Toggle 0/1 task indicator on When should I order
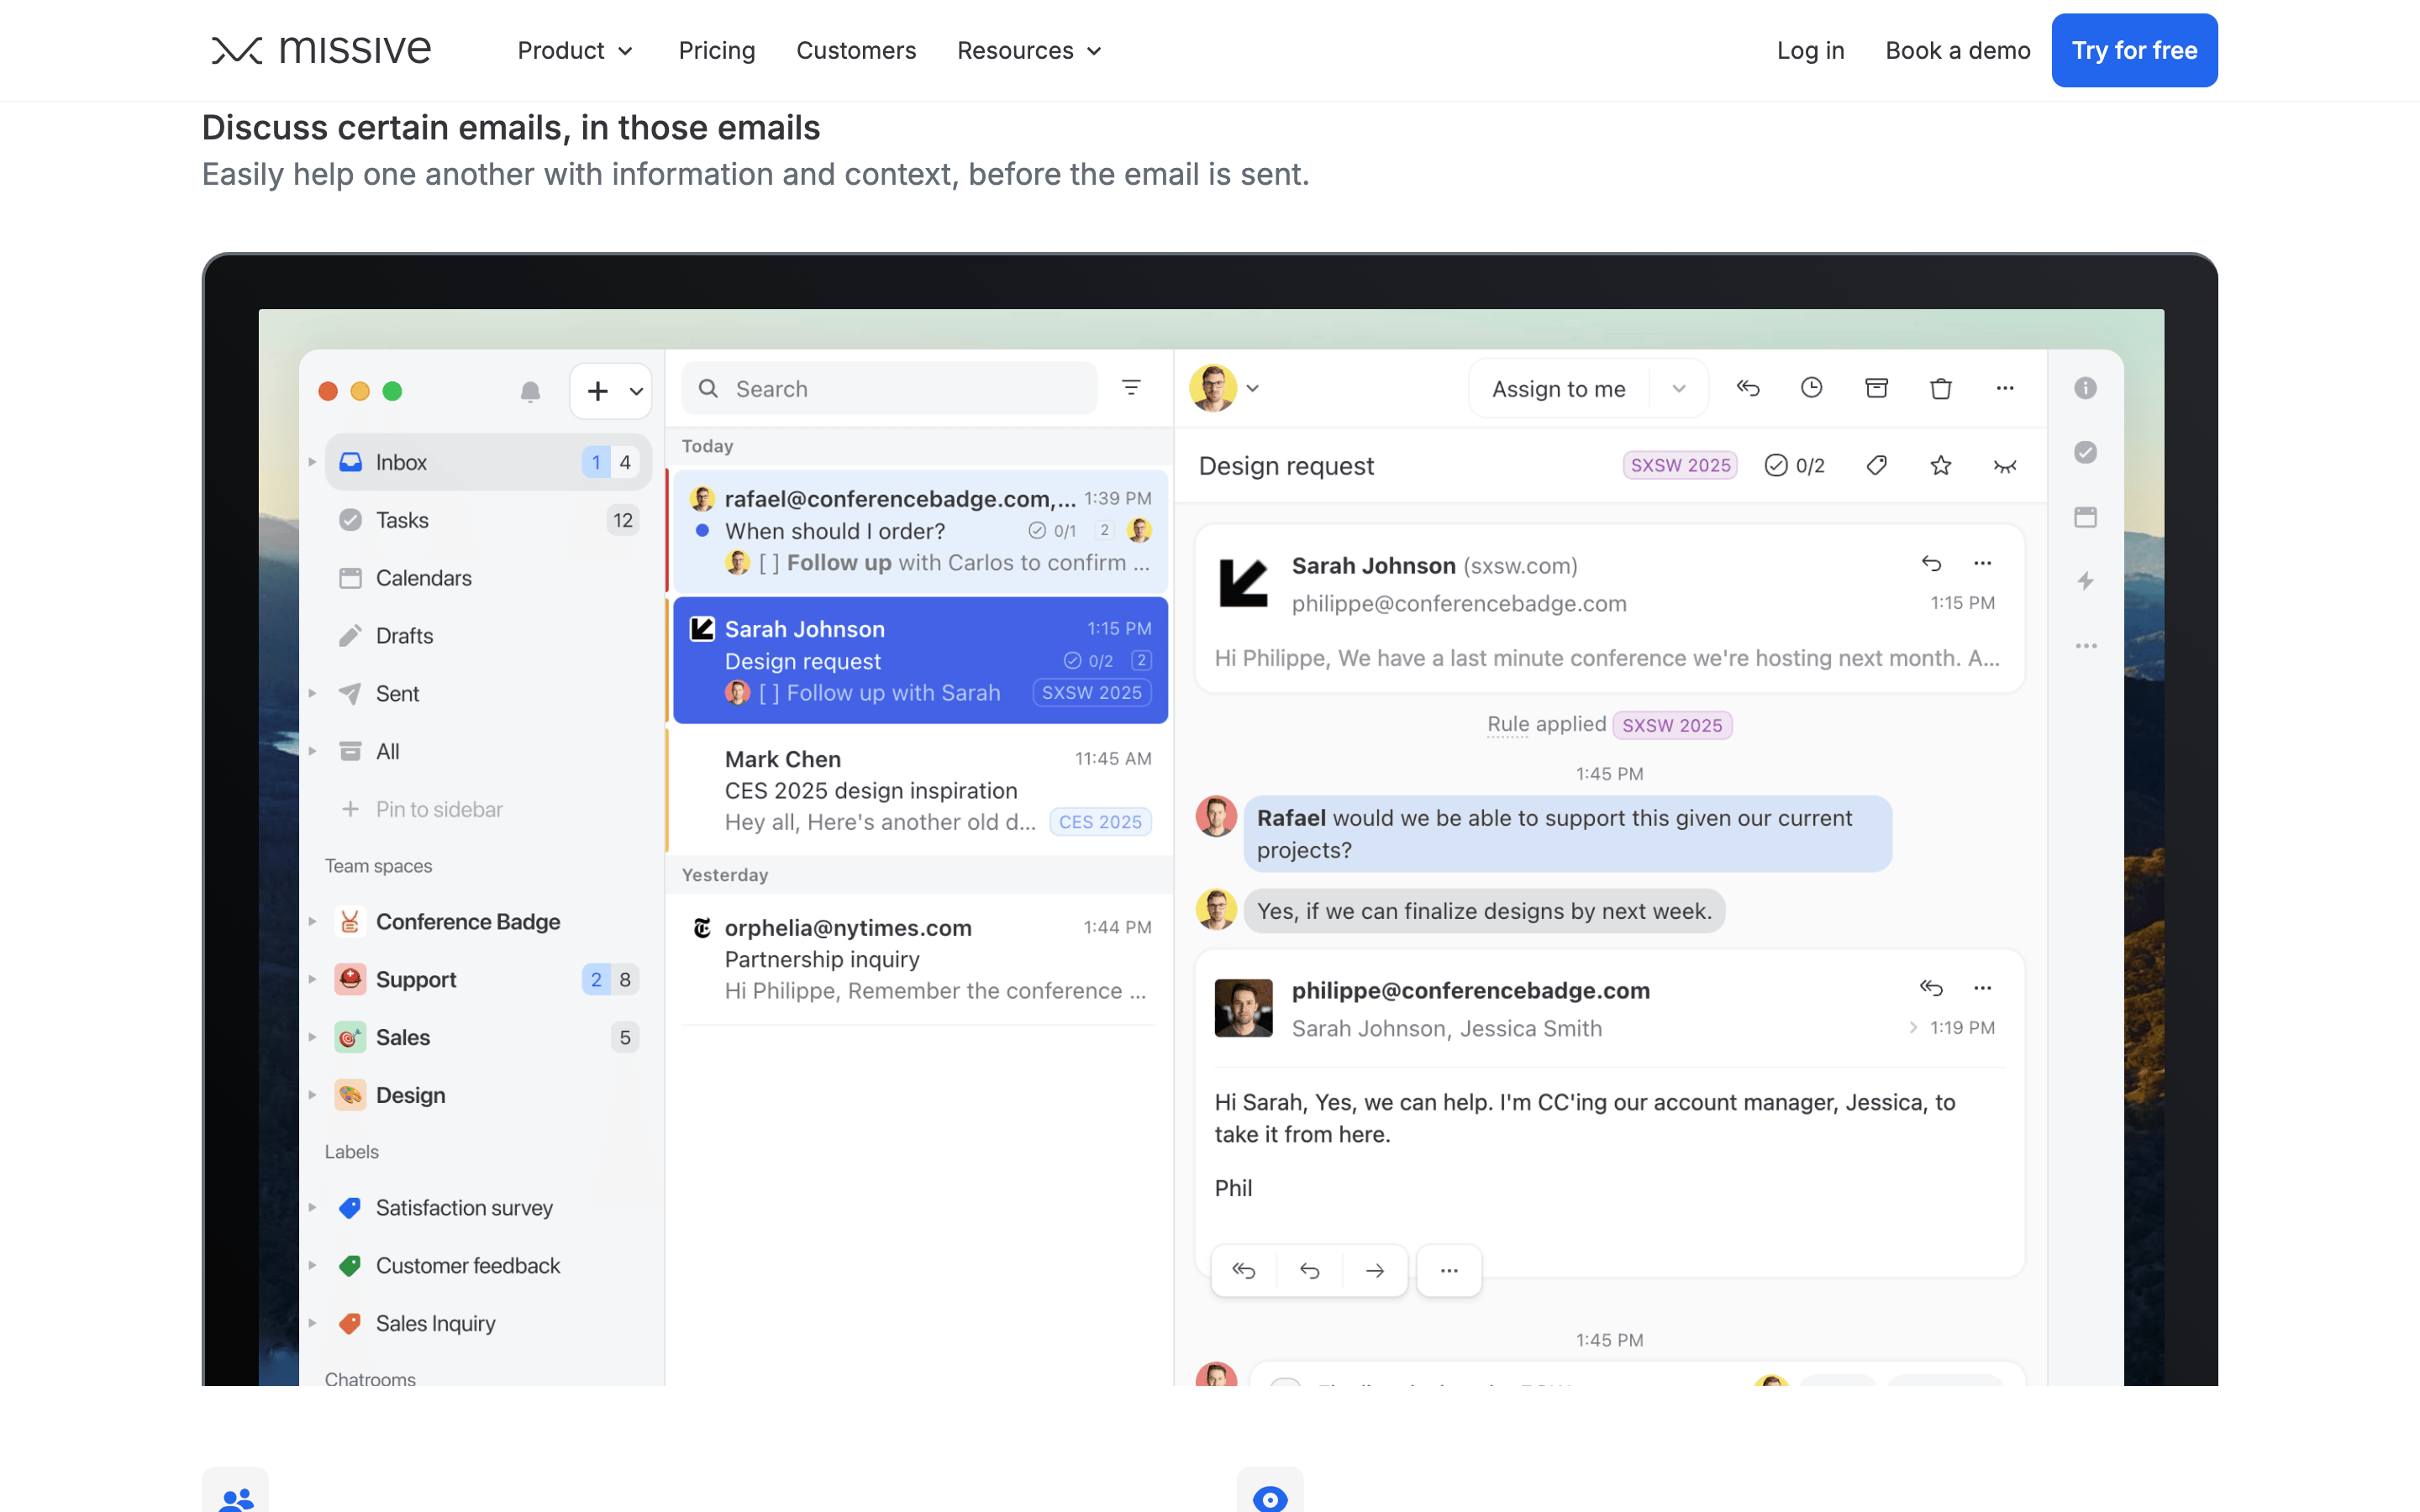The image size is (2420, 1512). point(1052,531)
